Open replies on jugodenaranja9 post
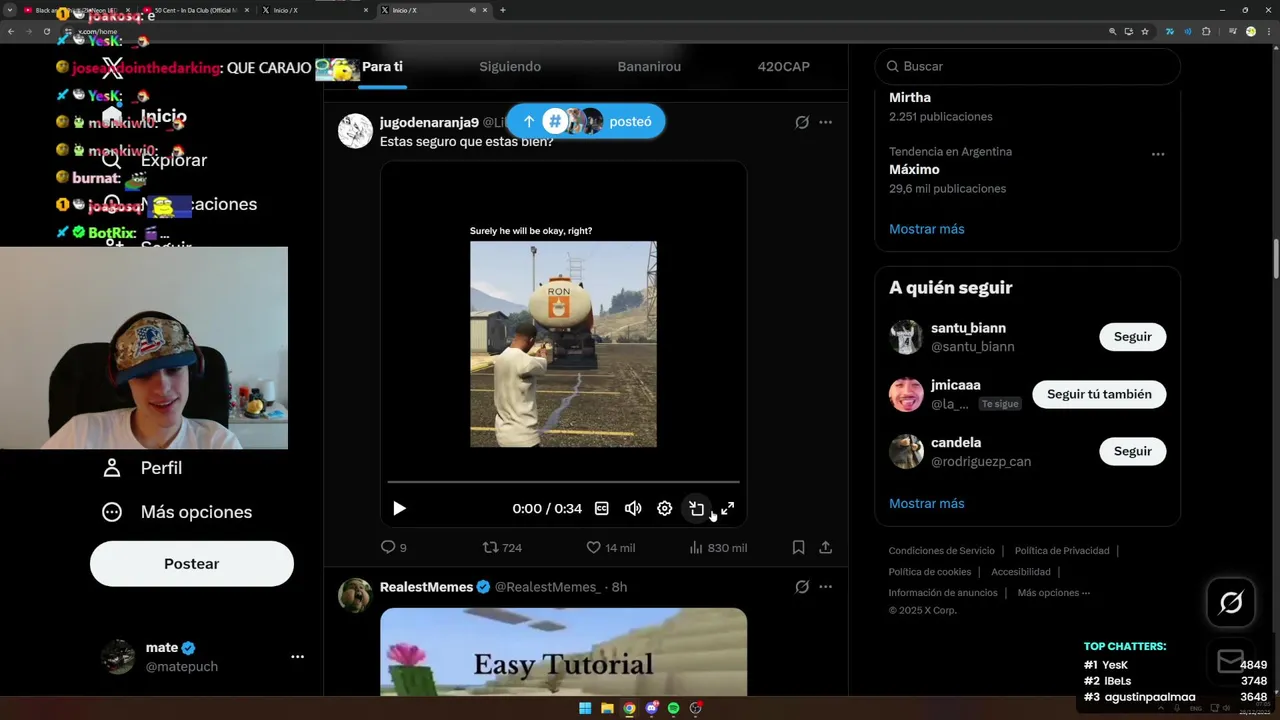The image size is (1280, 720). click(x=394, y=547)
